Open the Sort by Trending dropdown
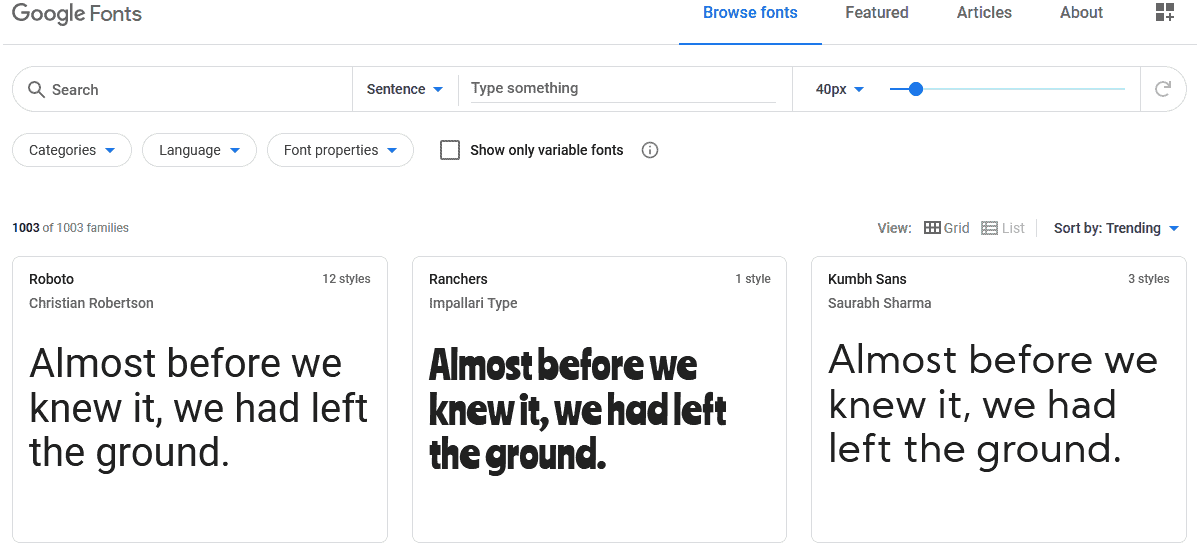The image size is (1200, 546). click(1117, 228)
